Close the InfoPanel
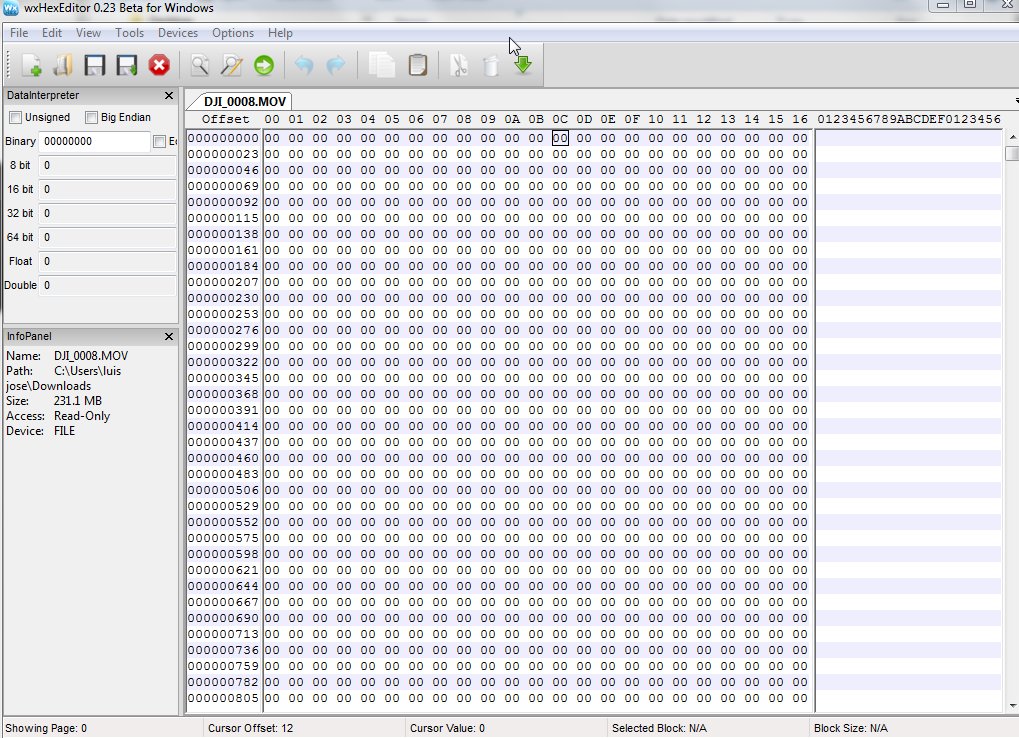The width and height of the screenshot is (1019, 738). tap(169, 337)
